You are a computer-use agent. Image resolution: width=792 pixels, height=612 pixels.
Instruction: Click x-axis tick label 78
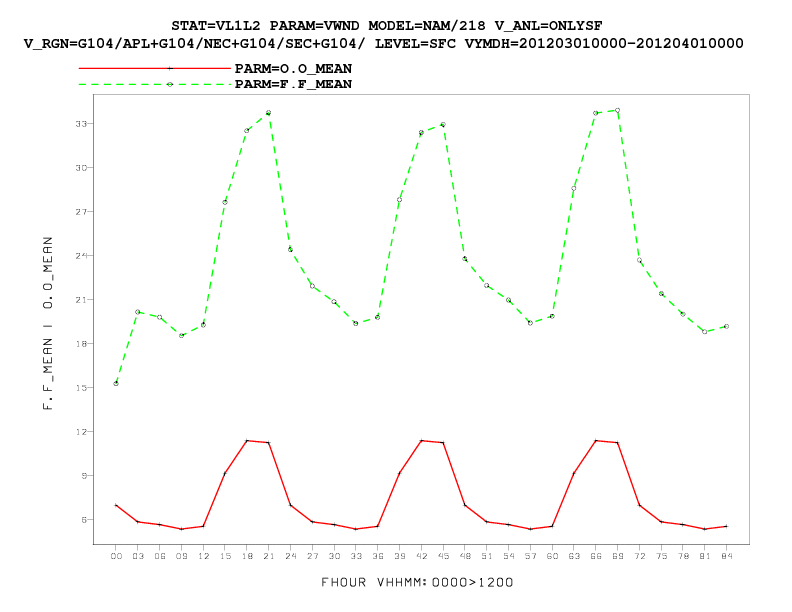pyautogui.click(x=683, y=556)
